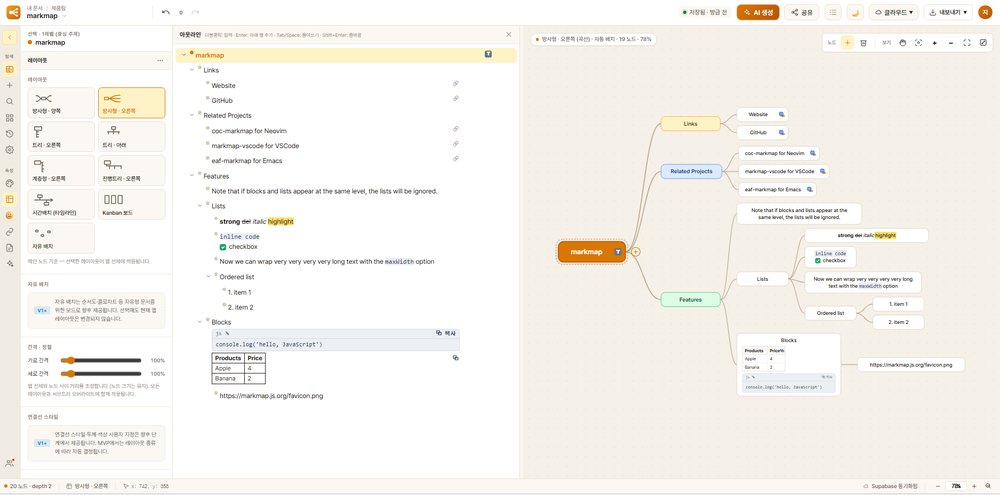
Task: Open the layout table icon under properties
Action: click(x=10, y=199)
